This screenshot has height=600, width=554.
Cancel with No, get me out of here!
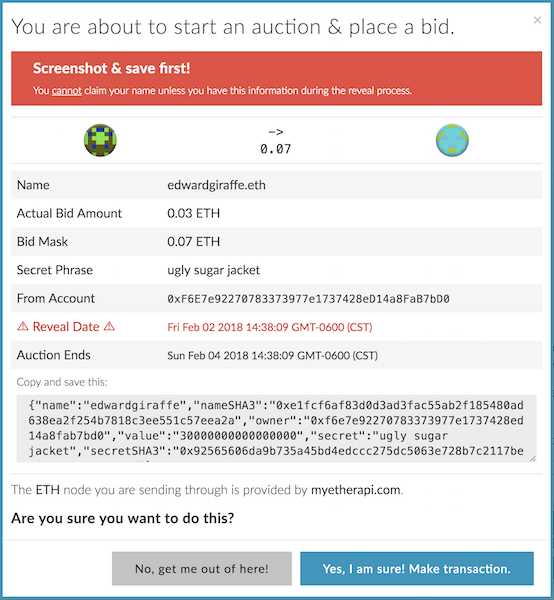coord(202,568)
